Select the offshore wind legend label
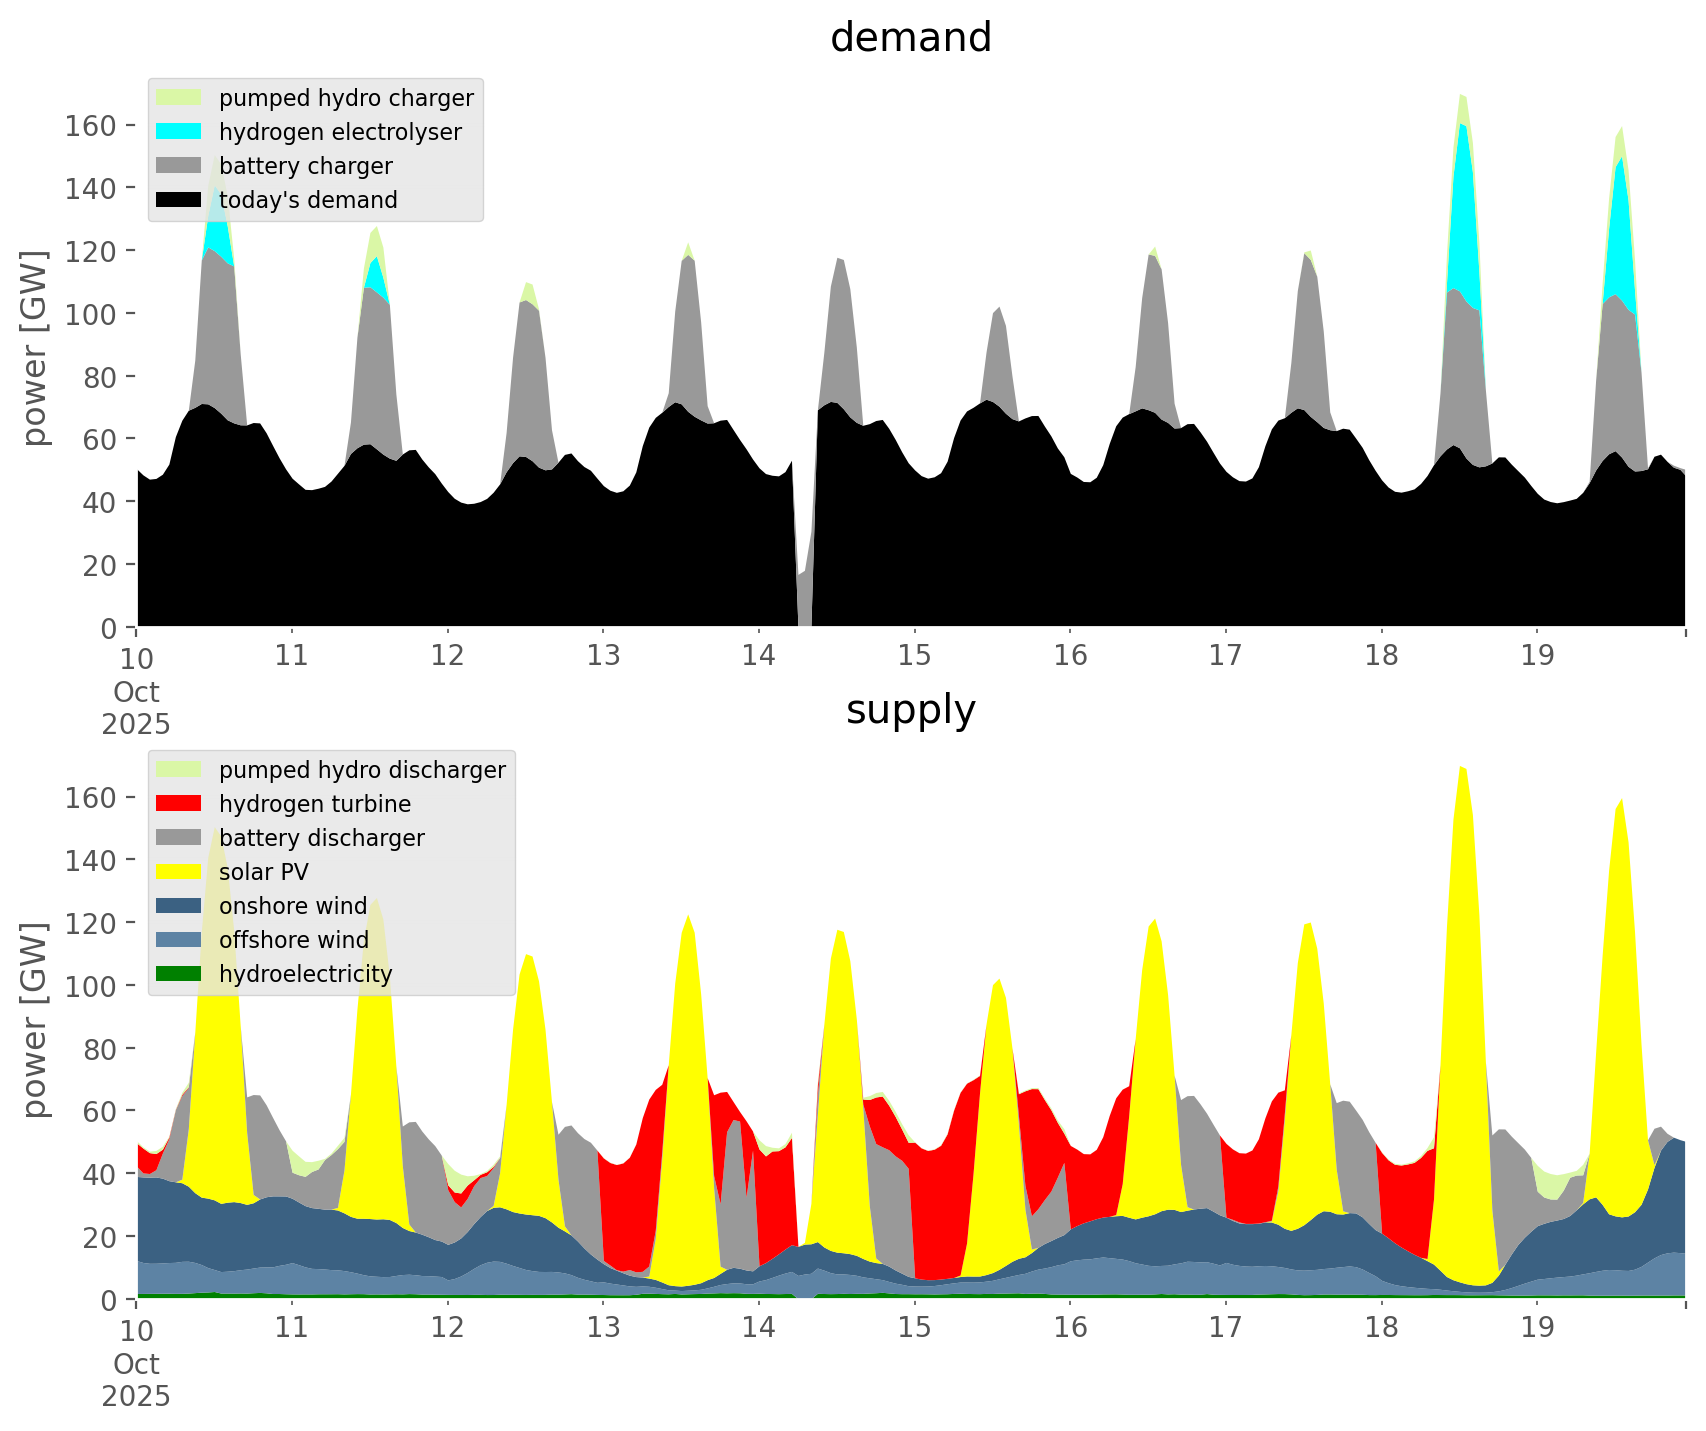Screen dimensions: 1706x1431 click(293, 940)
